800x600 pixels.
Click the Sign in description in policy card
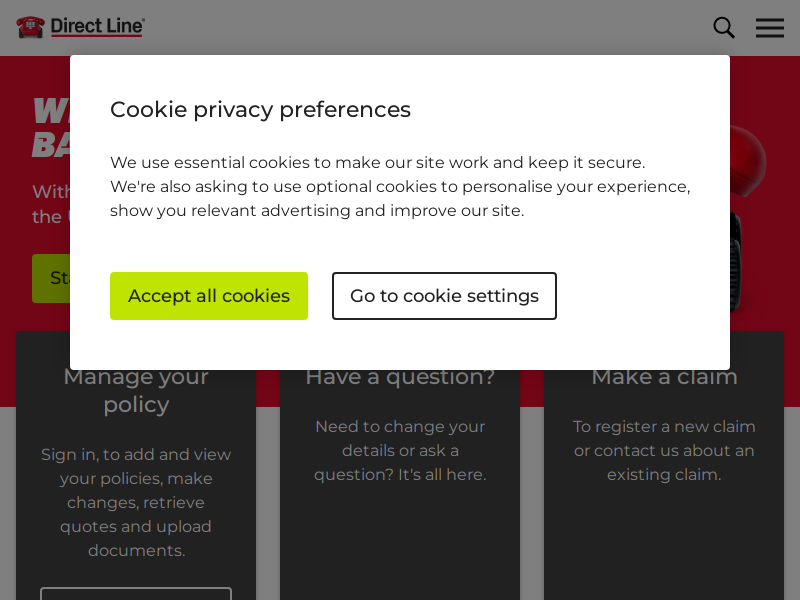(x=136, y=503)
